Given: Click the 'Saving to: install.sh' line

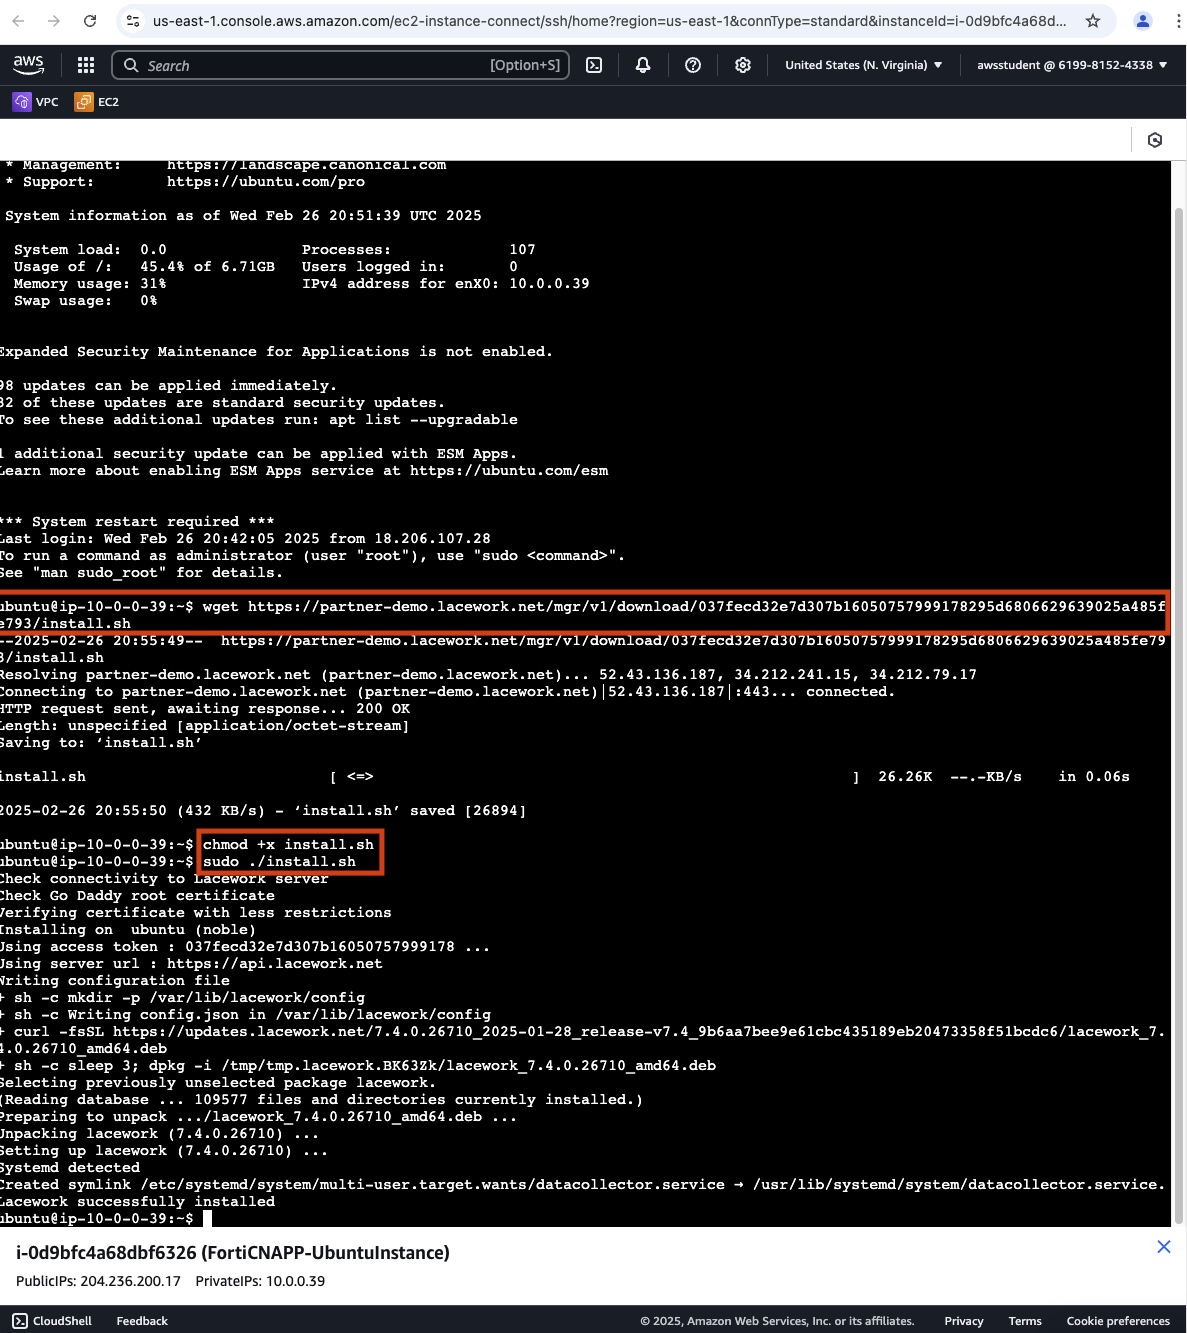Looking at the screenshot, I should 101,743.
